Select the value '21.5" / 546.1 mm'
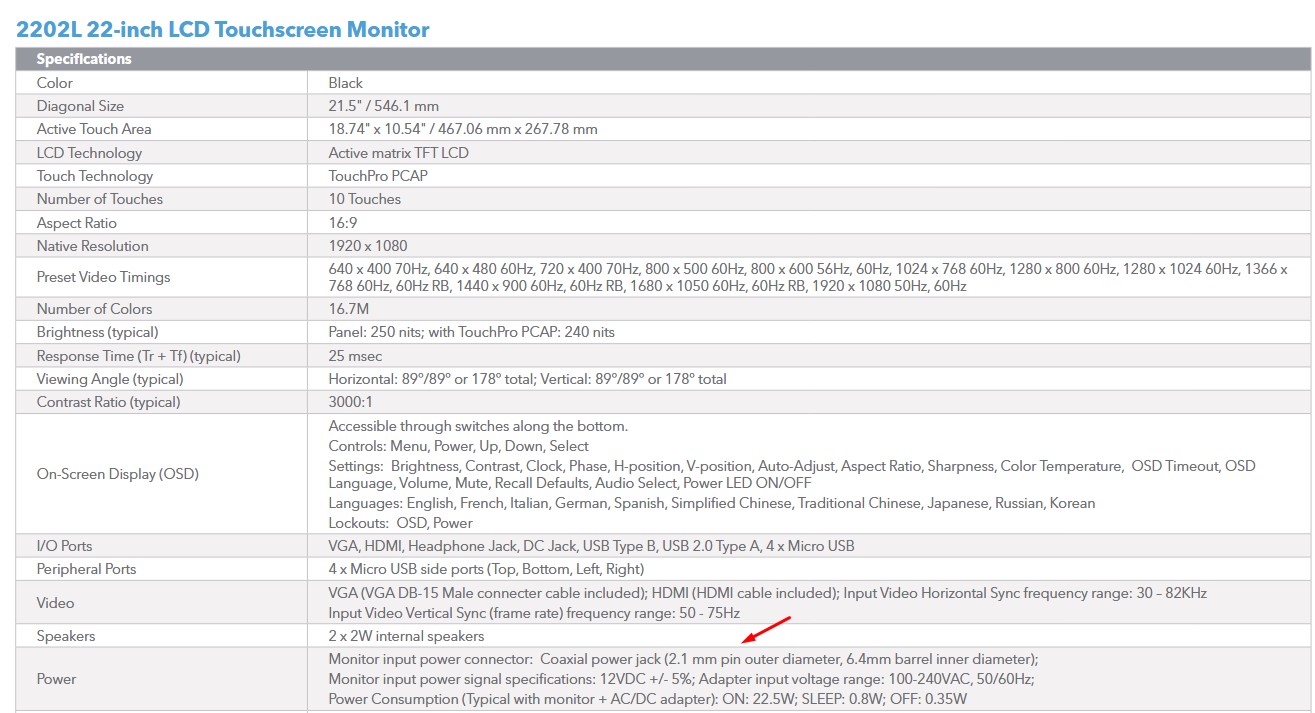Viewport: 1315px width, 713px height. point(384,106)
